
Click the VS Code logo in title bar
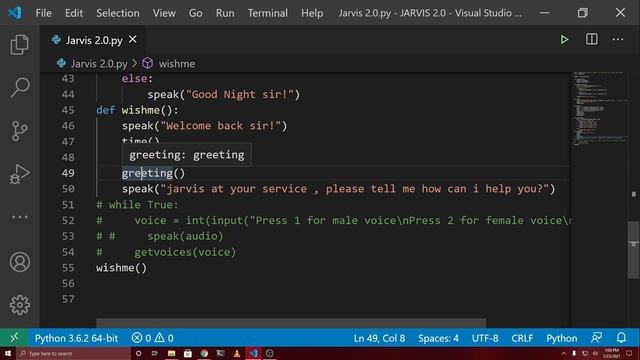pos(15,13)
